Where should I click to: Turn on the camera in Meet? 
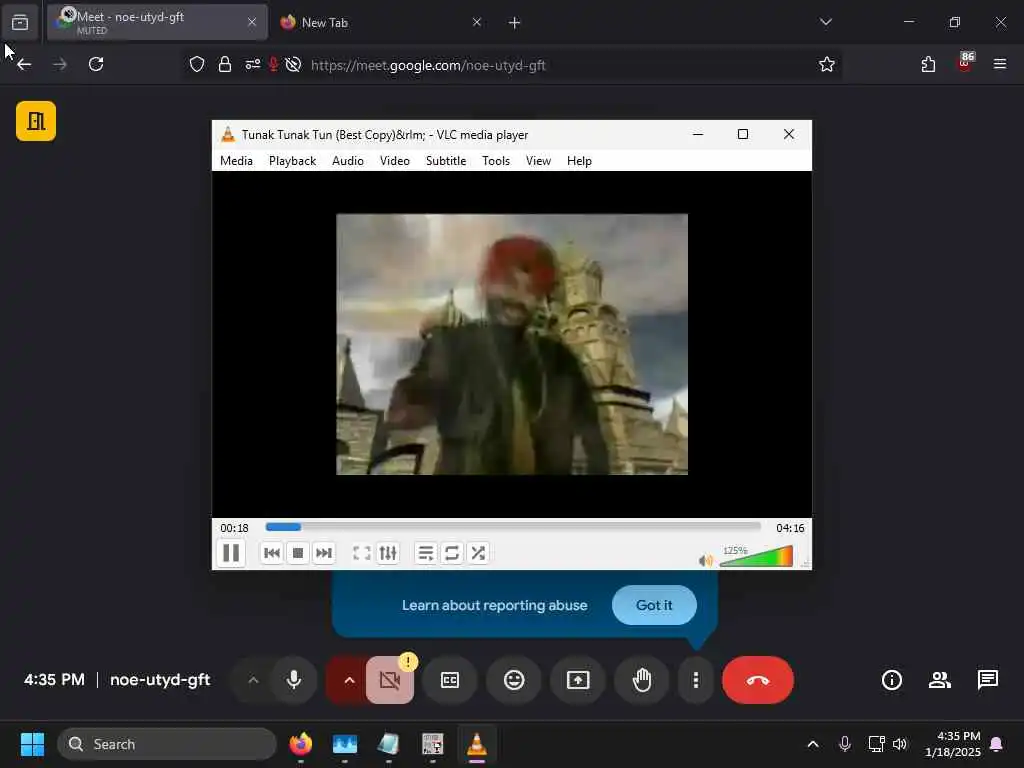[x=390, y=680]
